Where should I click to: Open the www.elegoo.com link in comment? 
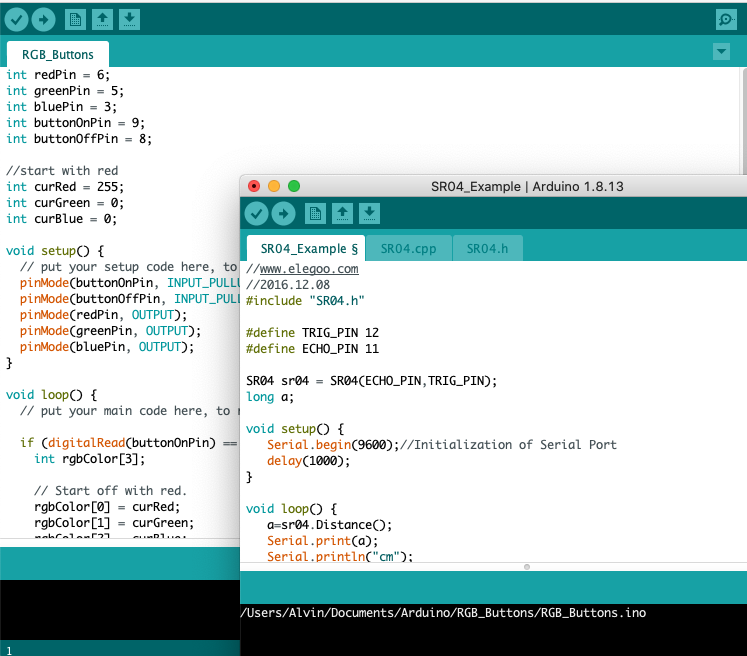(x=309, y=269)
